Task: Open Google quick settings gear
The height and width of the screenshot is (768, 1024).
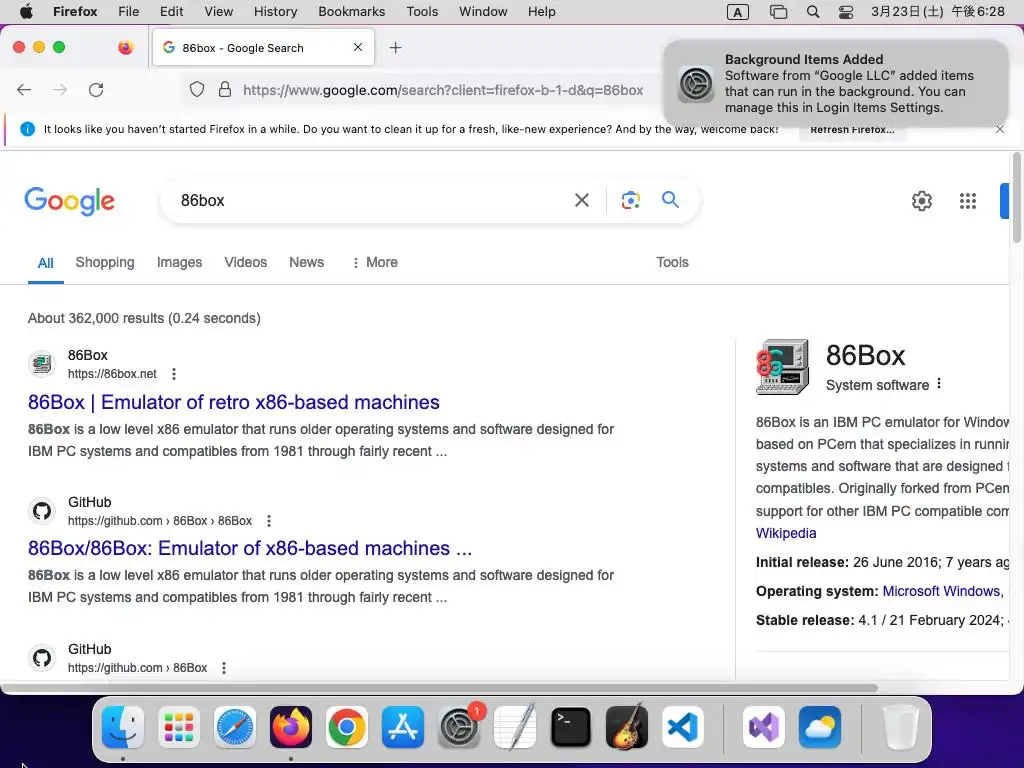Action: 921,200
